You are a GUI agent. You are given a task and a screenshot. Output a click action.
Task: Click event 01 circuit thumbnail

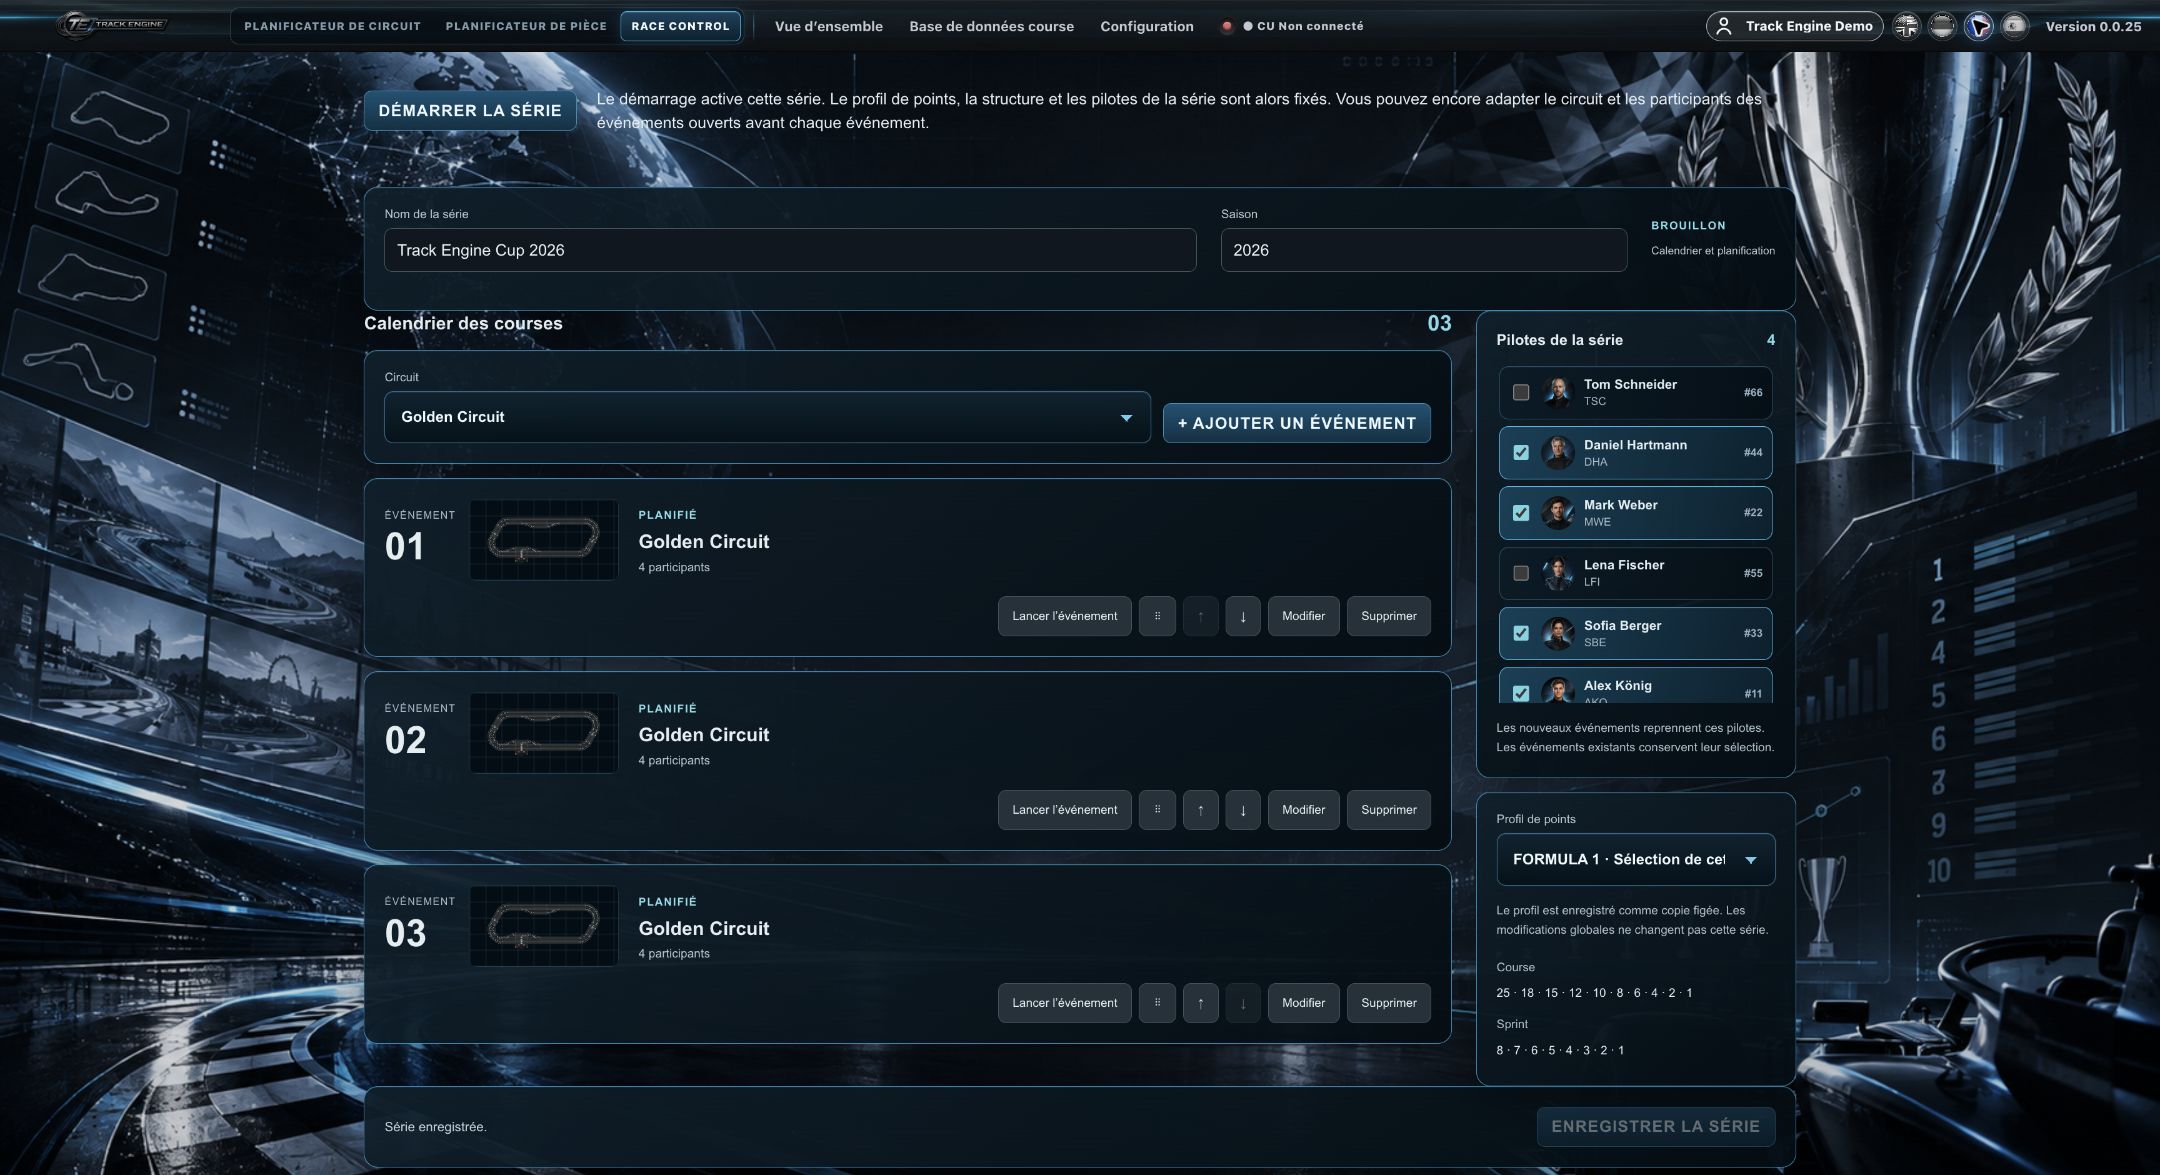[x=544, y=540]
